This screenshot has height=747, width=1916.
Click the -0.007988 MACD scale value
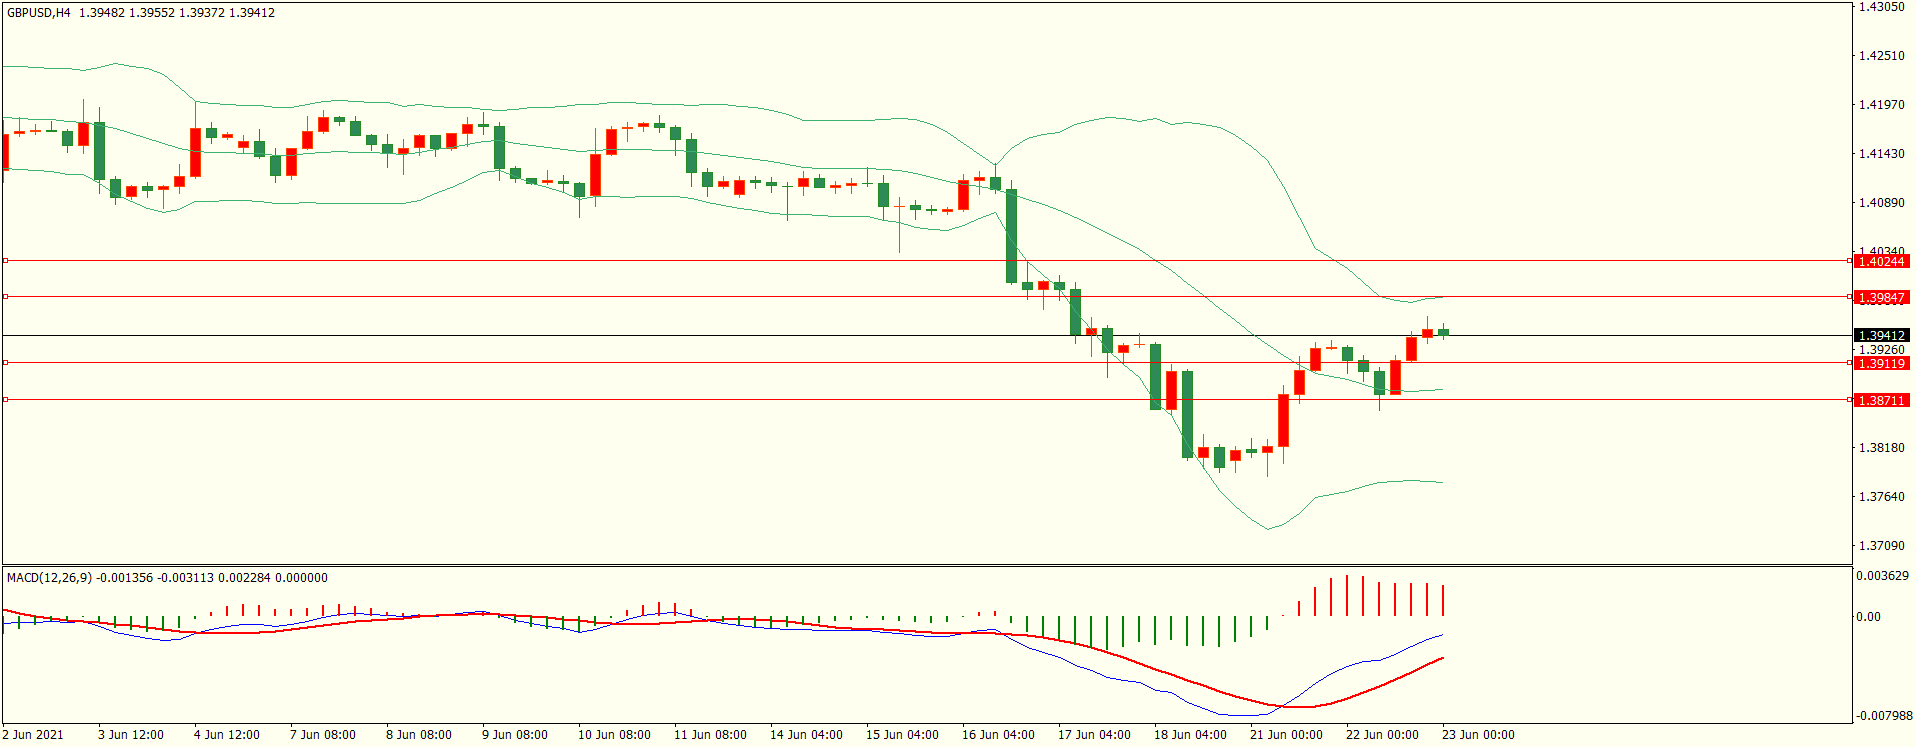pos(1883,716)
